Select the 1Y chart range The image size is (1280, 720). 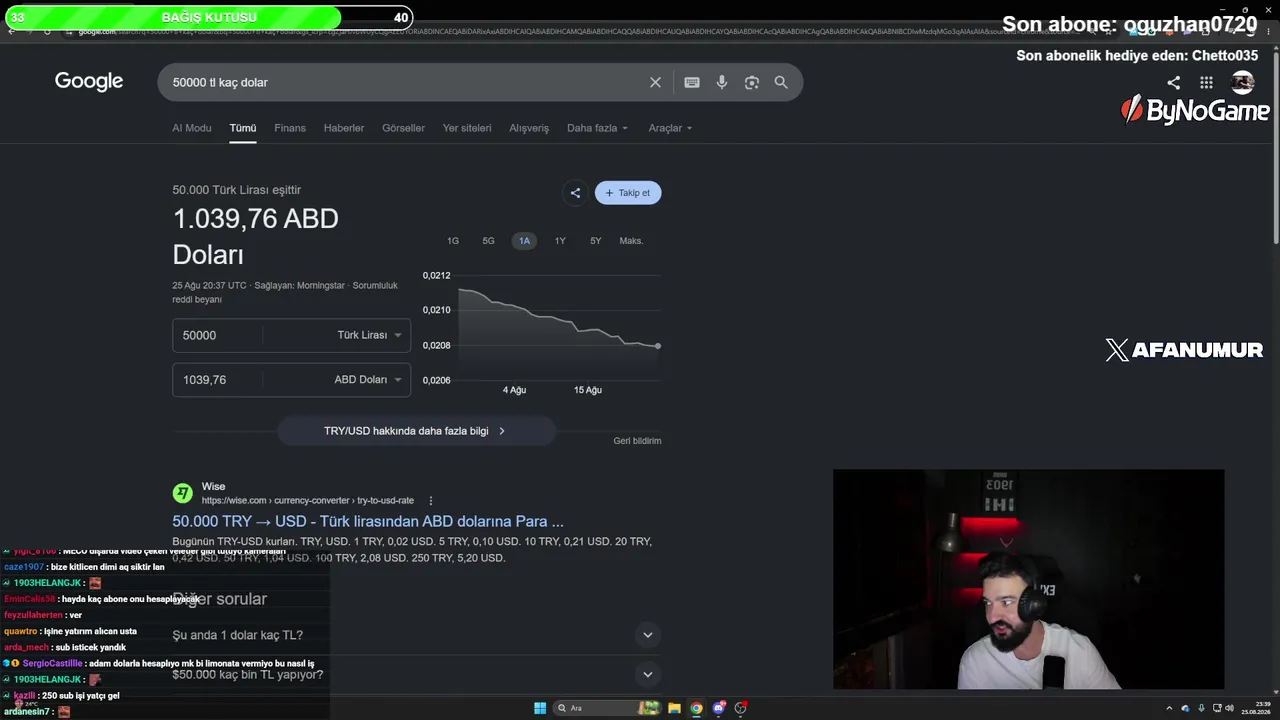[560, 241]
